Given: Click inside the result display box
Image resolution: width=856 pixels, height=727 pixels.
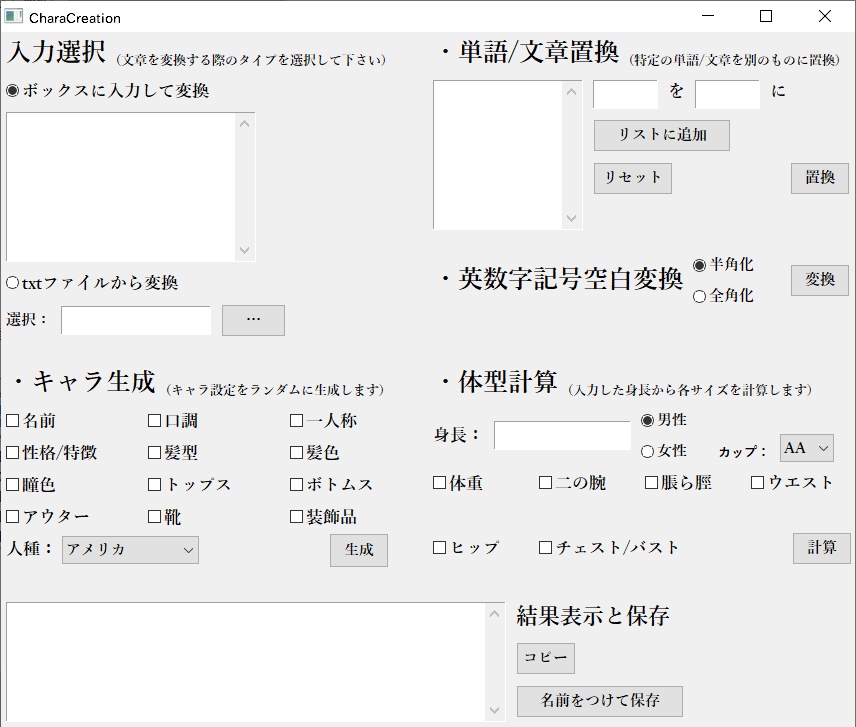Looking at the screenshot, I should tap(246, 662).
